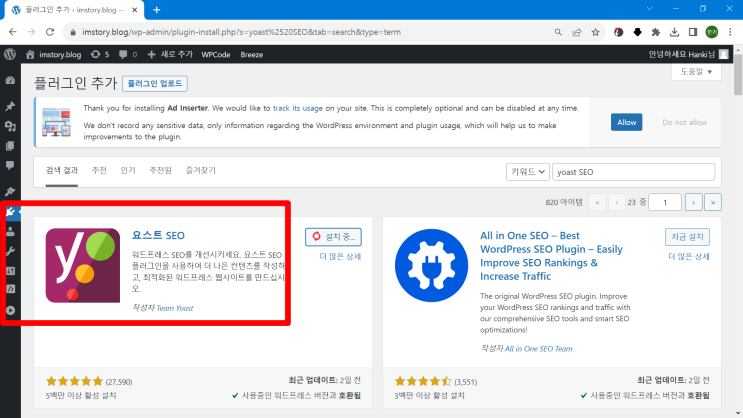Screen dimensions: 743x418
Task: Click the browser address bar URL
Action: click(x=241, y=32)
